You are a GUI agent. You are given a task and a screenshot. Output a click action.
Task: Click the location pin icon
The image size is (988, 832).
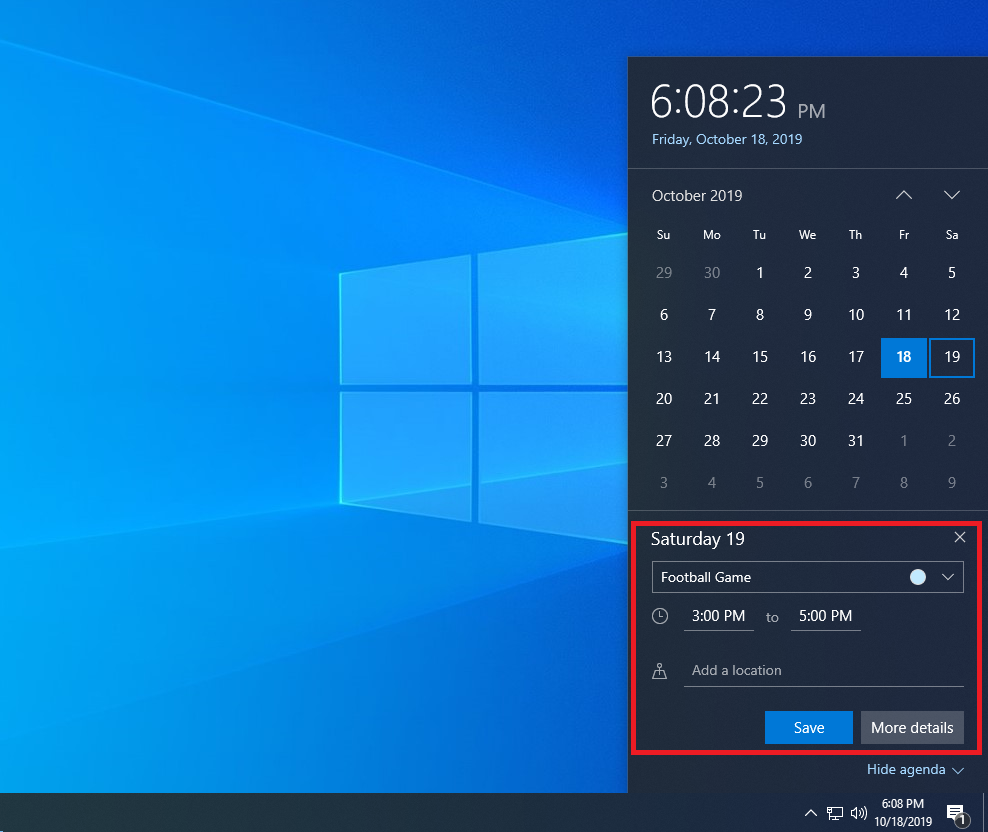[660, 670]
